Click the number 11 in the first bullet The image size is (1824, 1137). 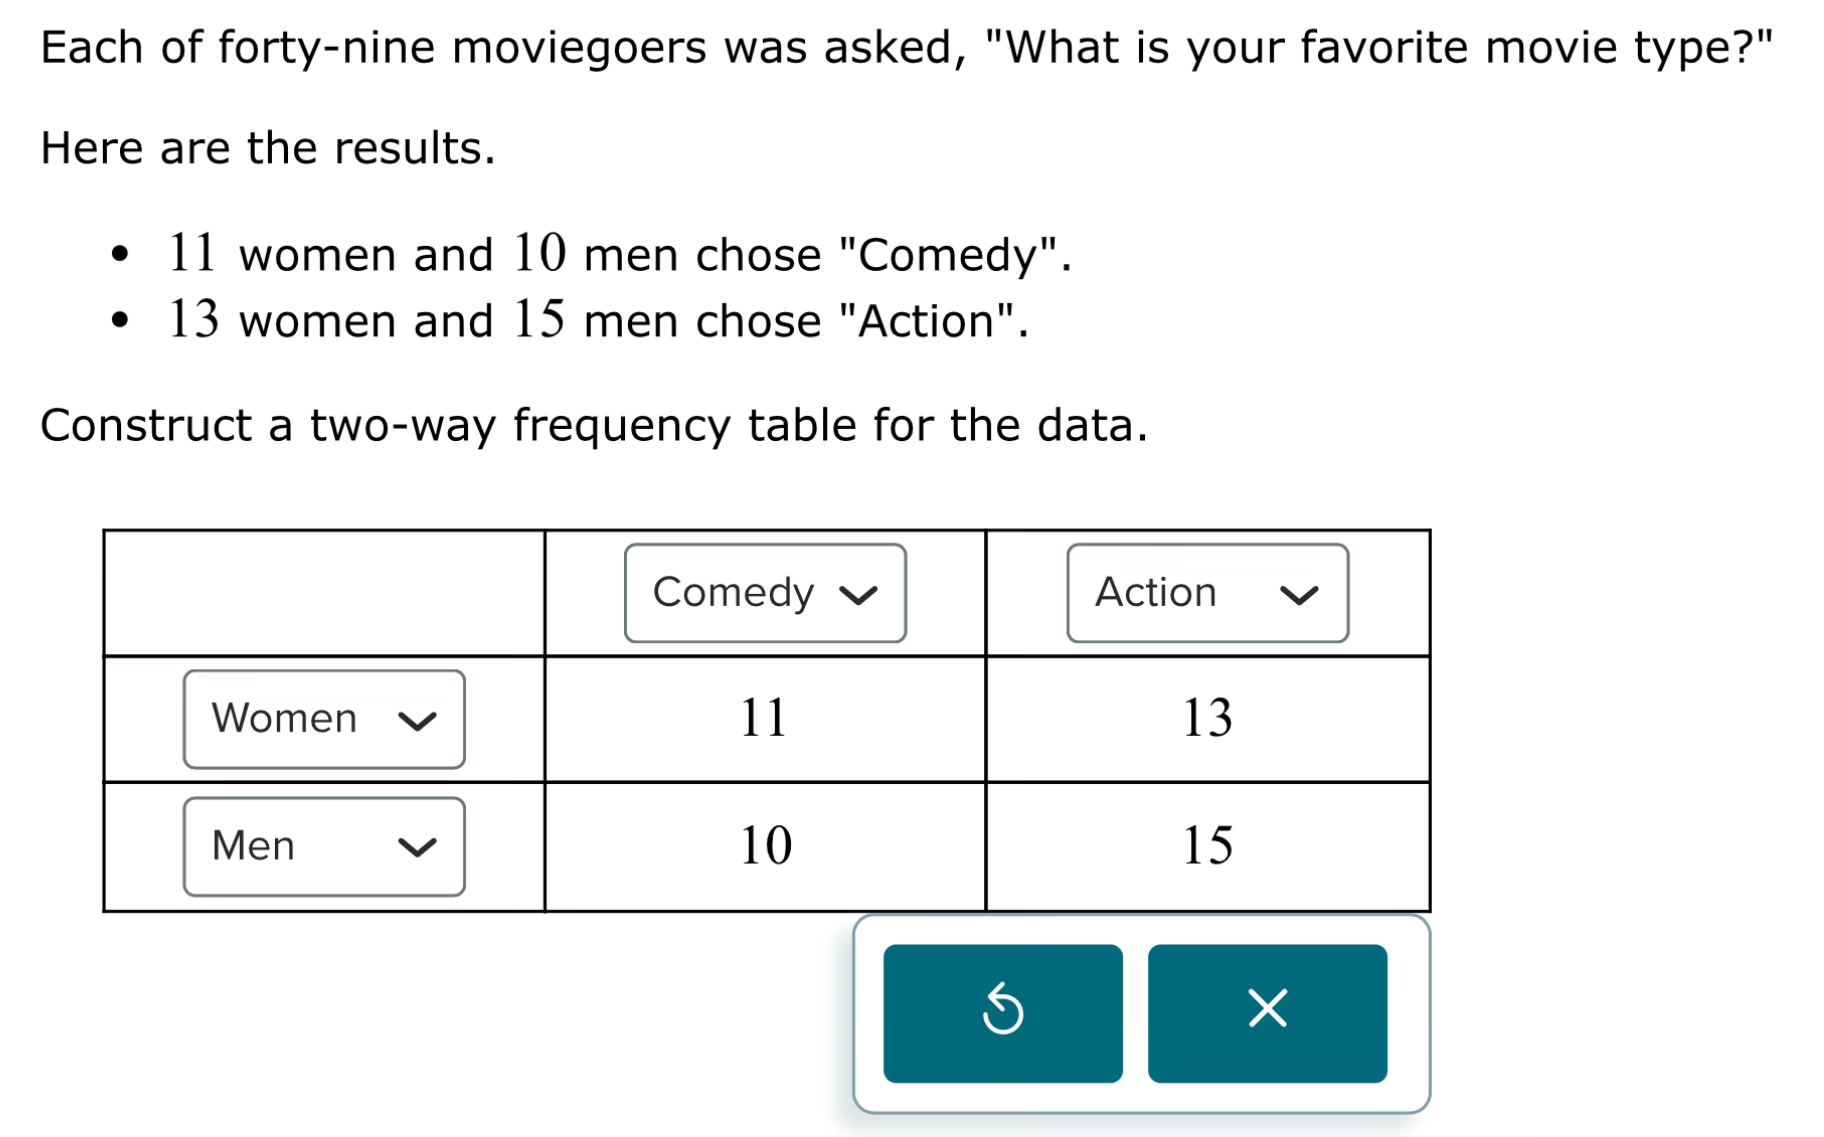(192, 253)
